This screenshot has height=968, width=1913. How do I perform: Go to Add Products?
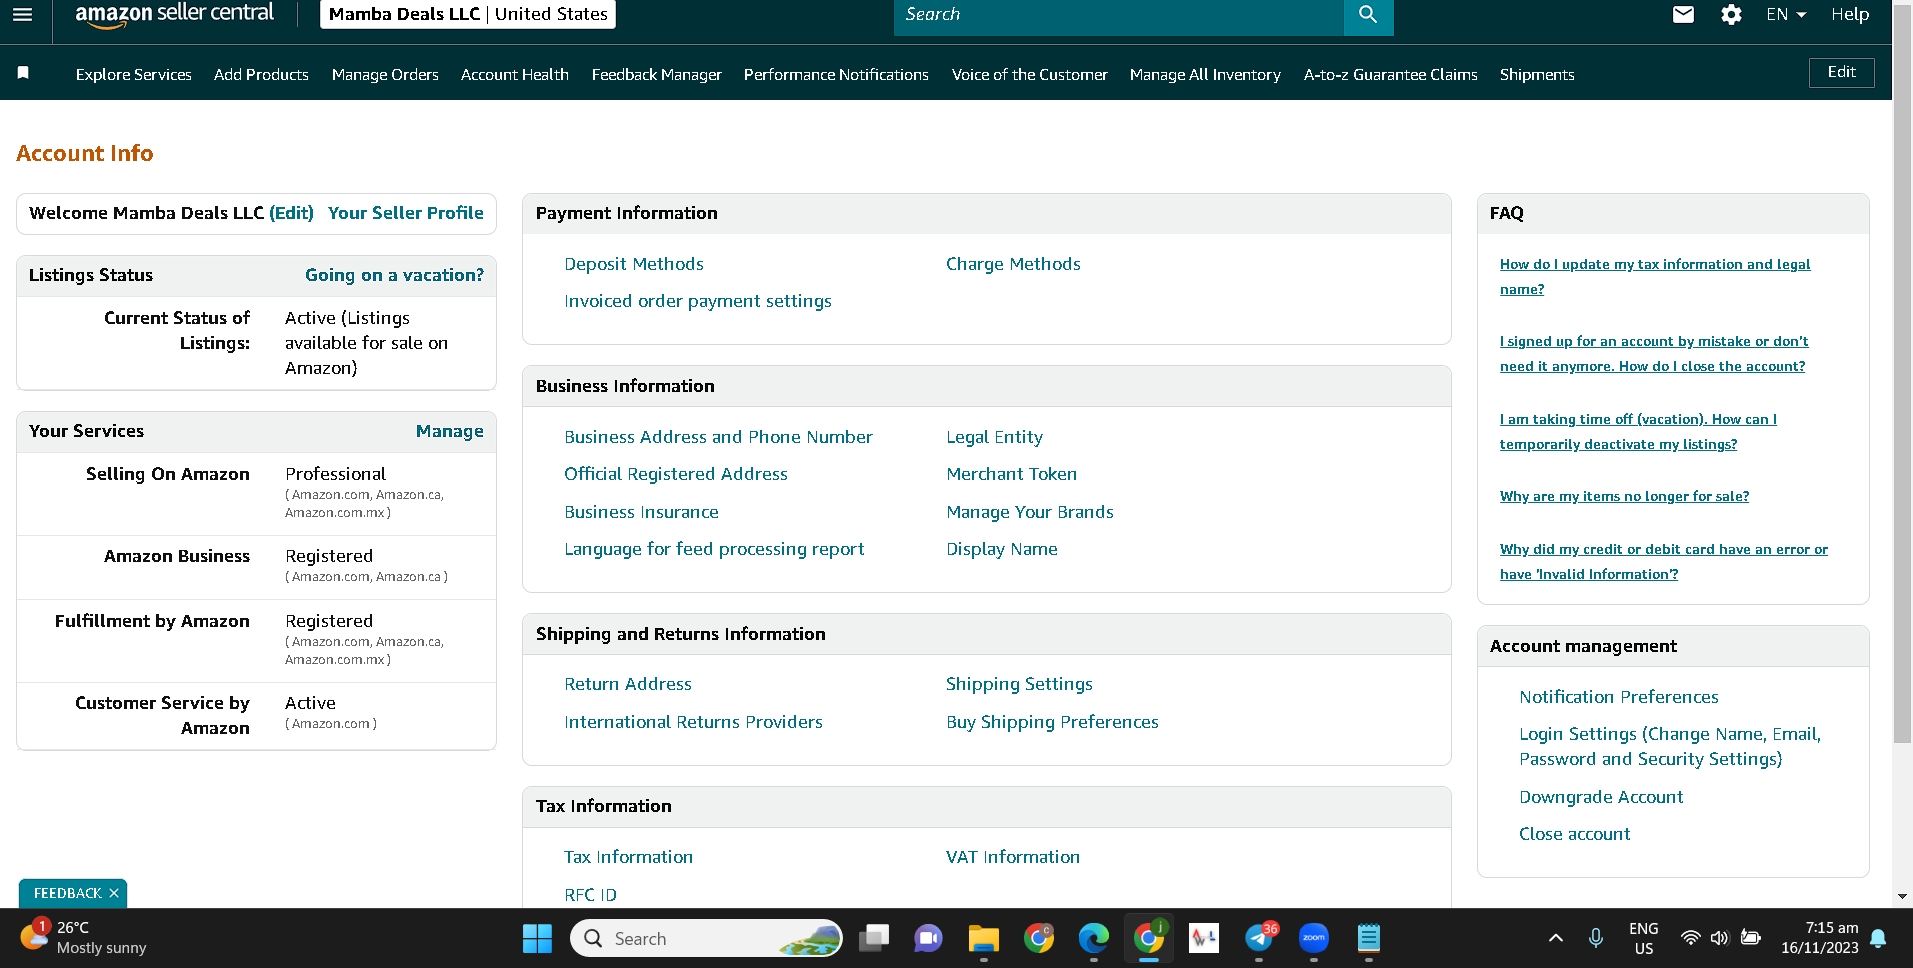[x=261, y=74]
